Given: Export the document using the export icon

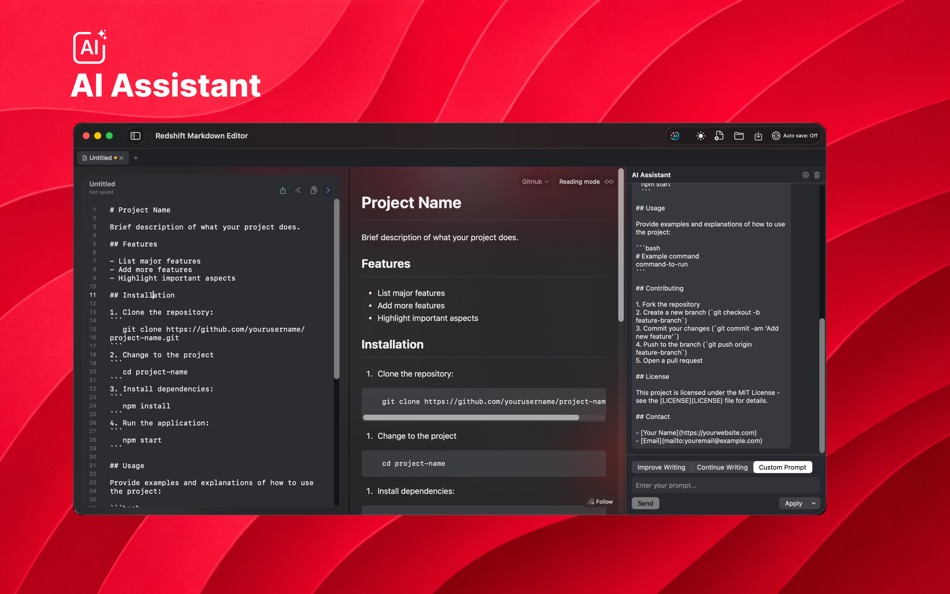Looking at the screenshot, I should [760, 135].
